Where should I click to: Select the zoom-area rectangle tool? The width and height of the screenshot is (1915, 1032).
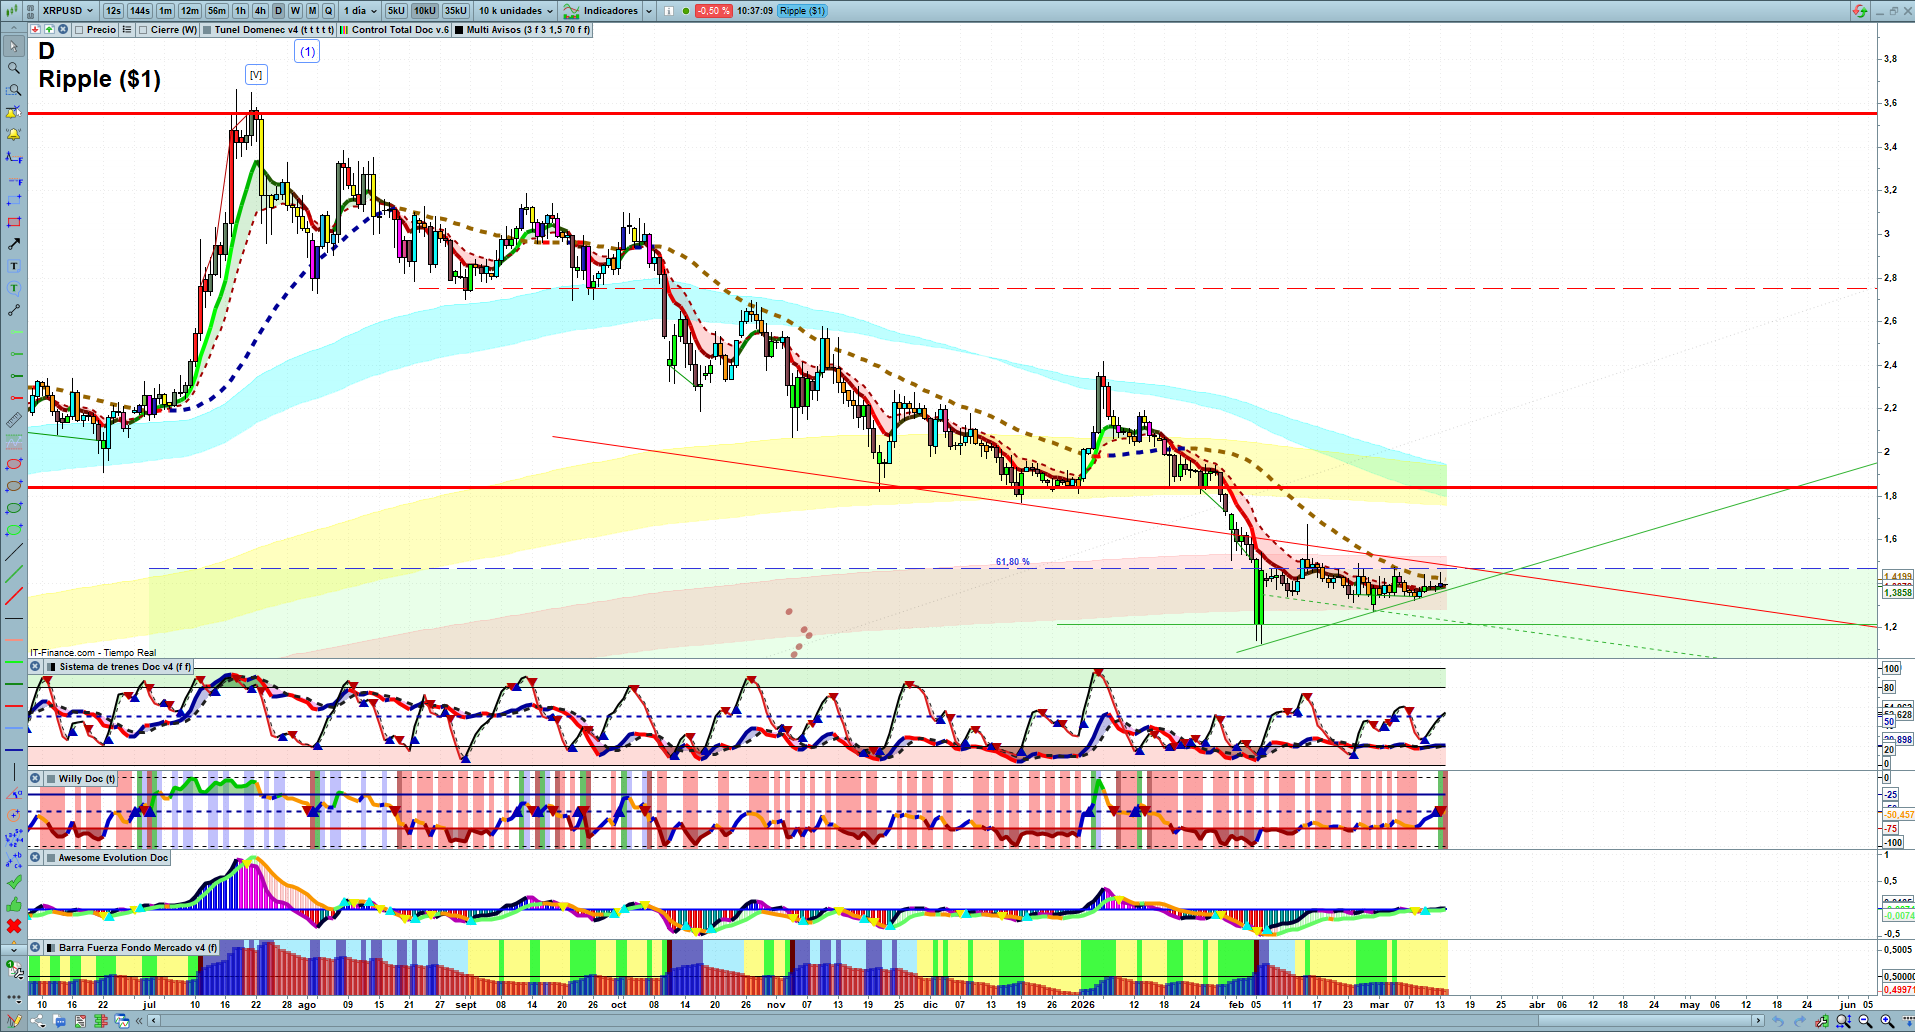coord(14,90)
